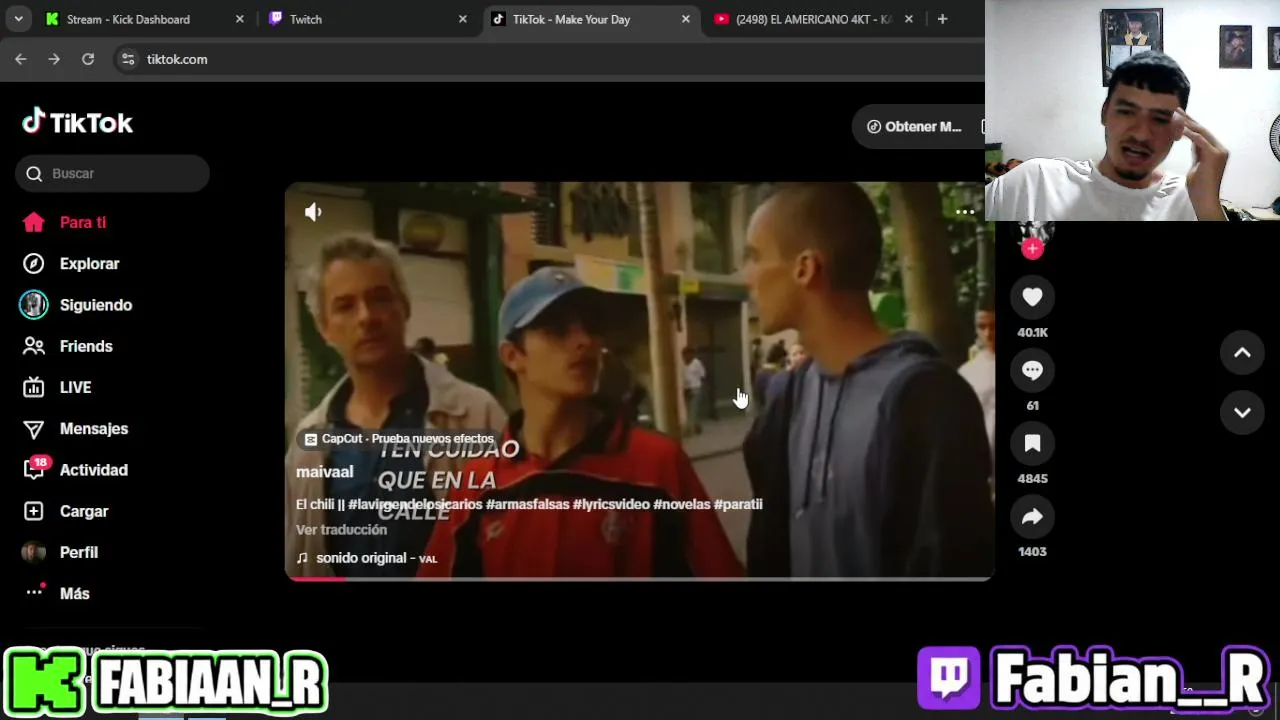Open Actividad notifications
Screen dimensions: 1280x720
click(75, 469)
